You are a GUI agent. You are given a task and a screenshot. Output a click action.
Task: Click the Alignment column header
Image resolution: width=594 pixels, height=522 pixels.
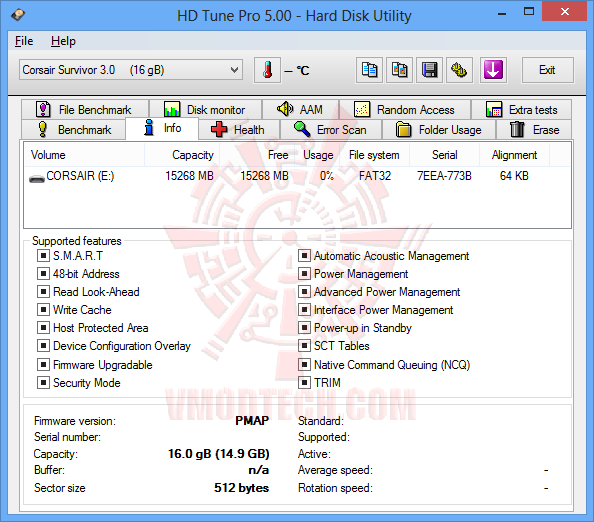tap(514, 155)
